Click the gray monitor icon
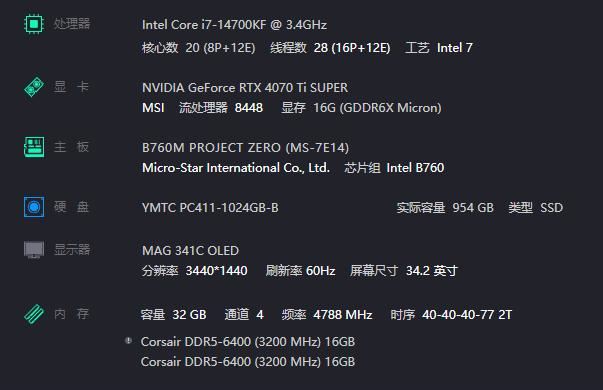603x390 pixels. [34, 250]
